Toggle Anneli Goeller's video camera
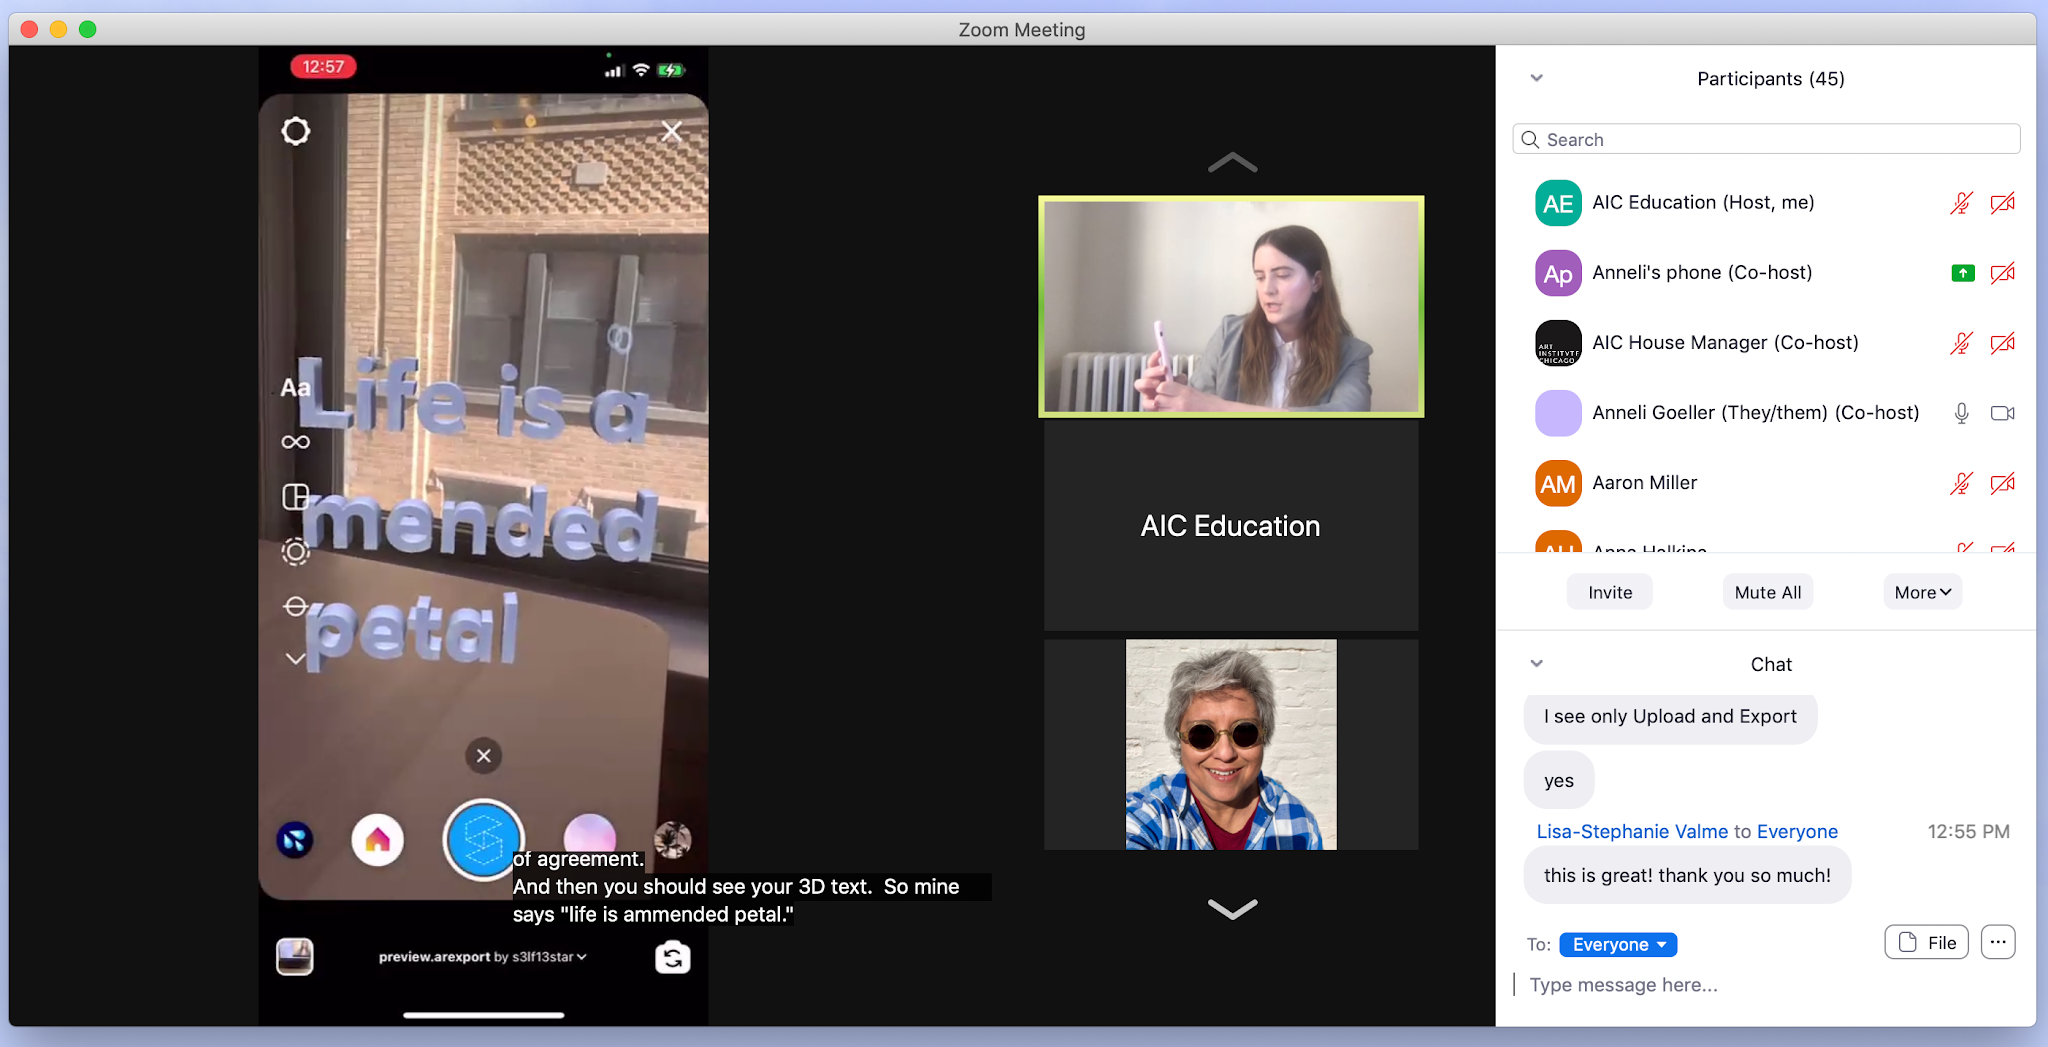 2002,413
